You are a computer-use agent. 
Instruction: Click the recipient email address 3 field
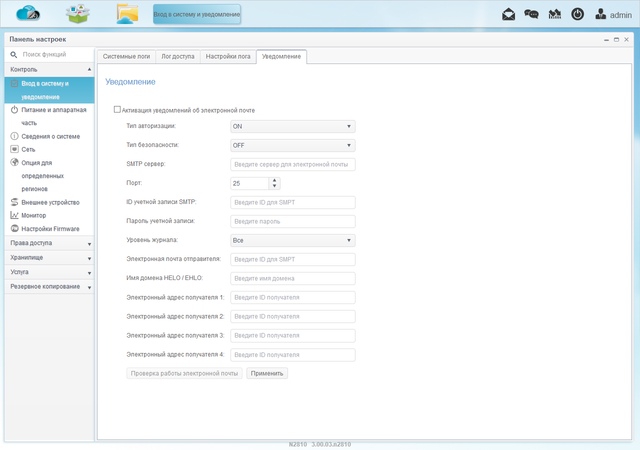pyautogui.click(x=293, y=336)
